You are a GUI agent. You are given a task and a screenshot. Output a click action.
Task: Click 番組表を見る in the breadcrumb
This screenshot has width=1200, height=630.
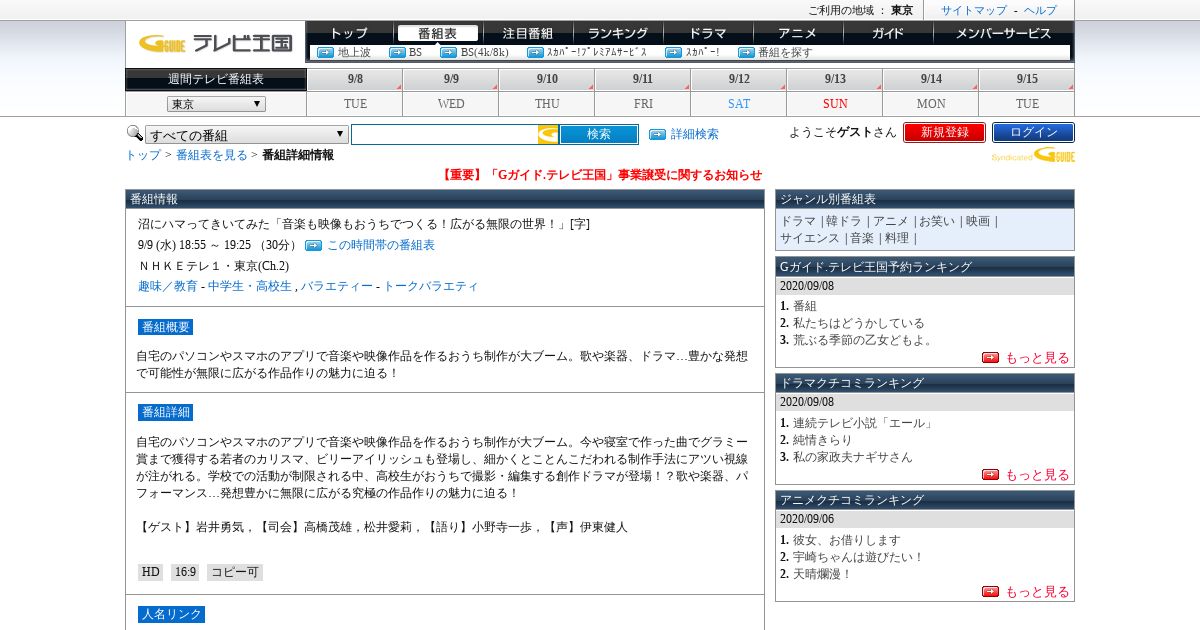(212, 155)
